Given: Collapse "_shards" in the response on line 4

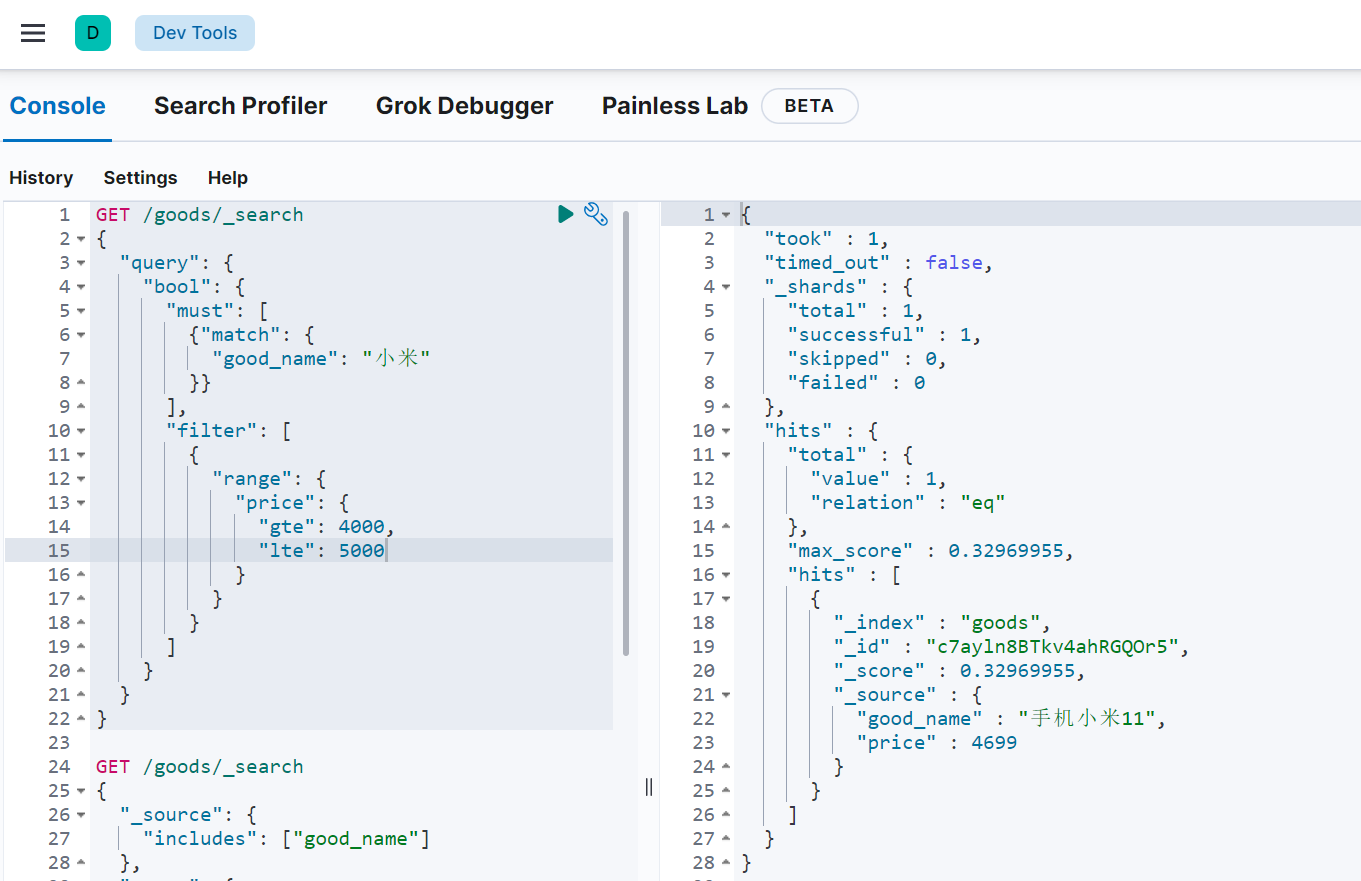Looking at the screenshot, I should point(726,287).
